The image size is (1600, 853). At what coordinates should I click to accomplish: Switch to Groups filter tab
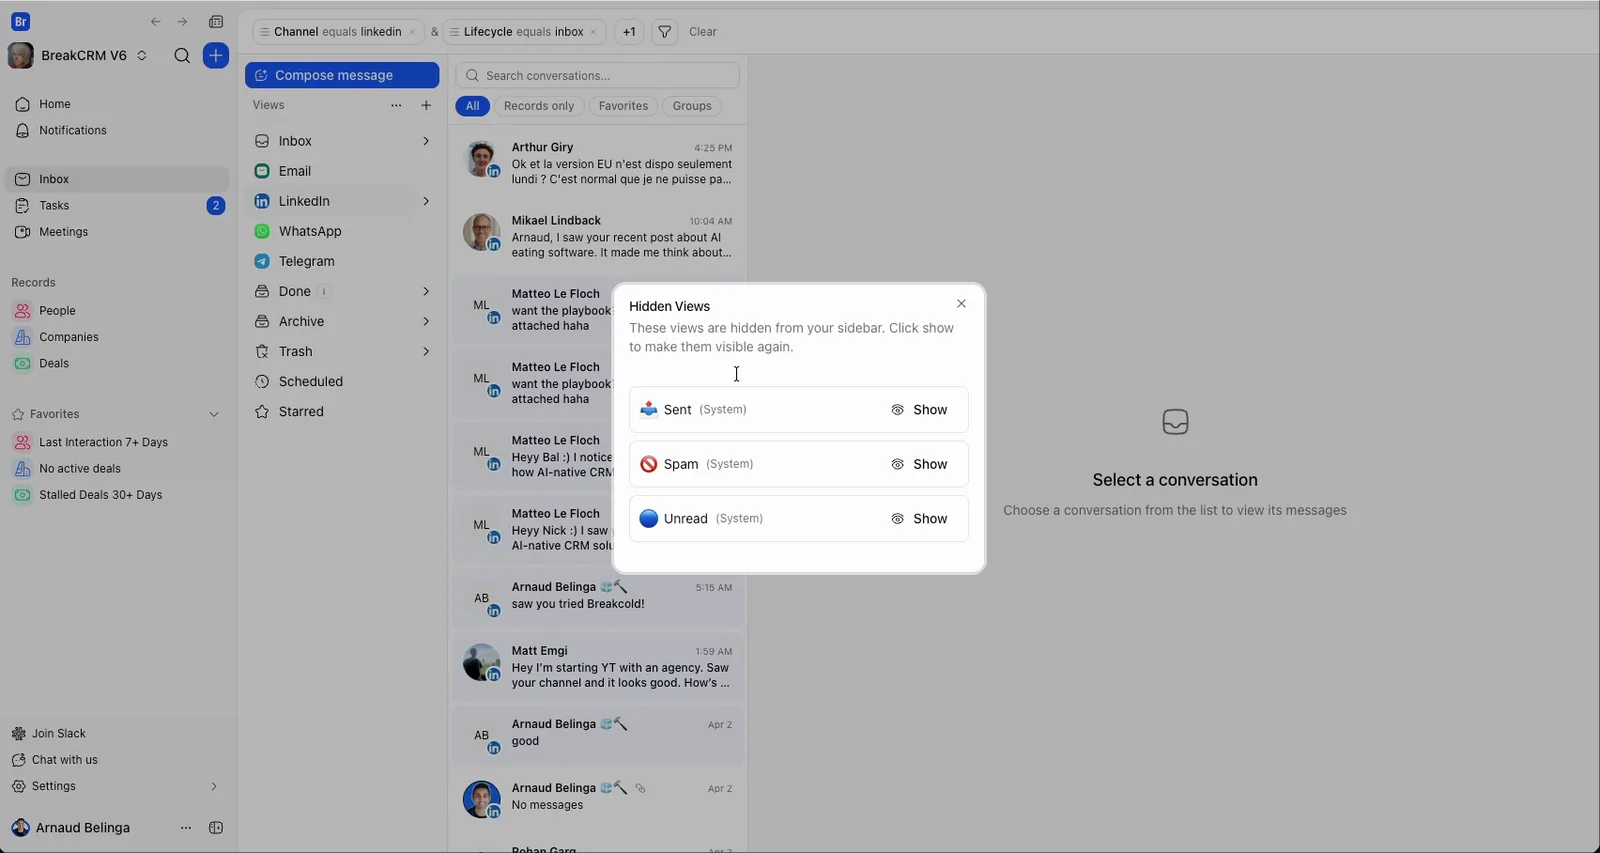pyautogui.click(x=692, y=106)
